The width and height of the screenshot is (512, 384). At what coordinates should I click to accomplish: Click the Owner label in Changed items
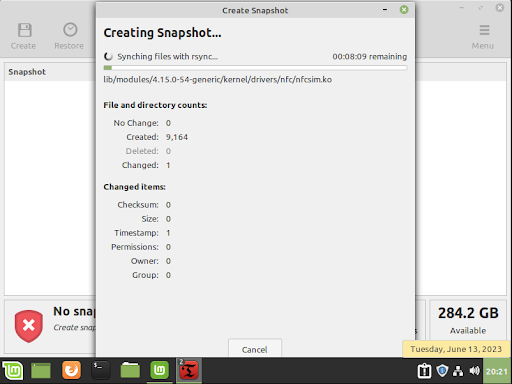coord(145,261)
